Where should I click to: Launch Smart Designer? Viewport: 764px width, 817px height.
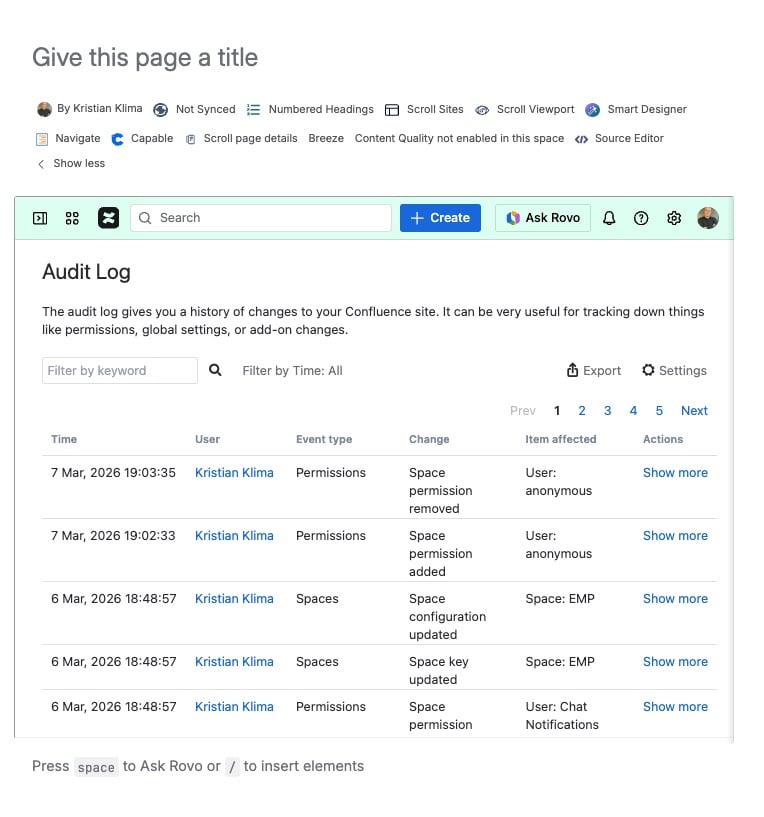coord(636,109)
